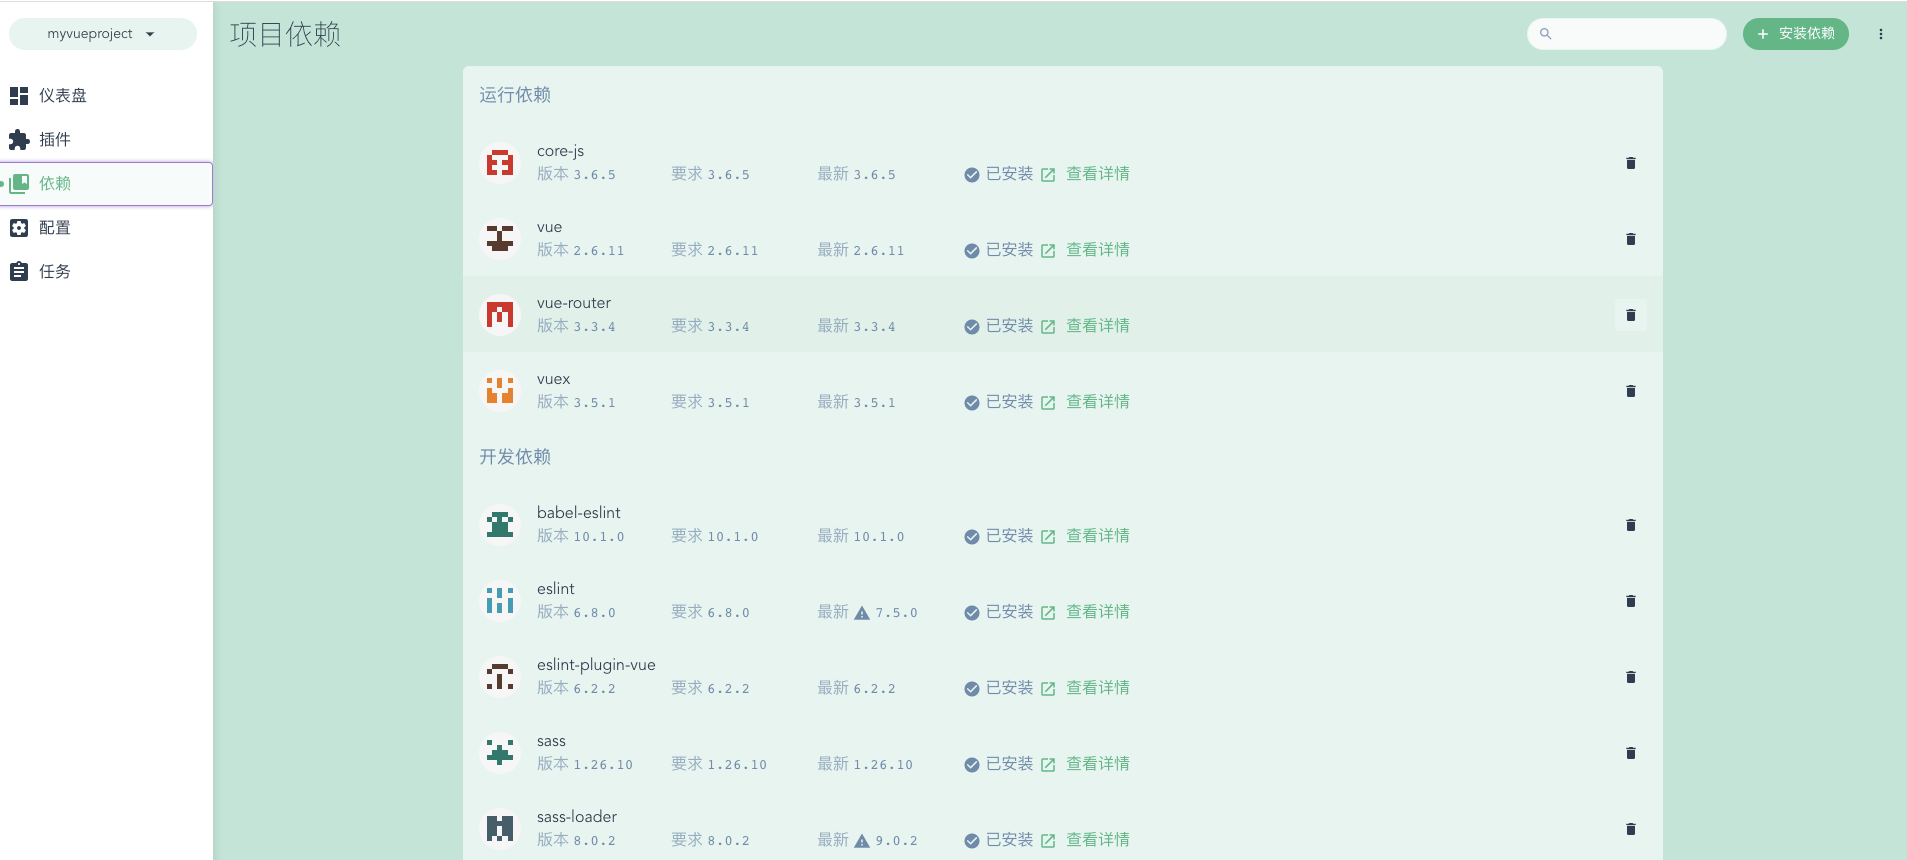
Task: Click the 安装依赖 install dependency button
Action: pyautogui.click(x=1795, y=34)
